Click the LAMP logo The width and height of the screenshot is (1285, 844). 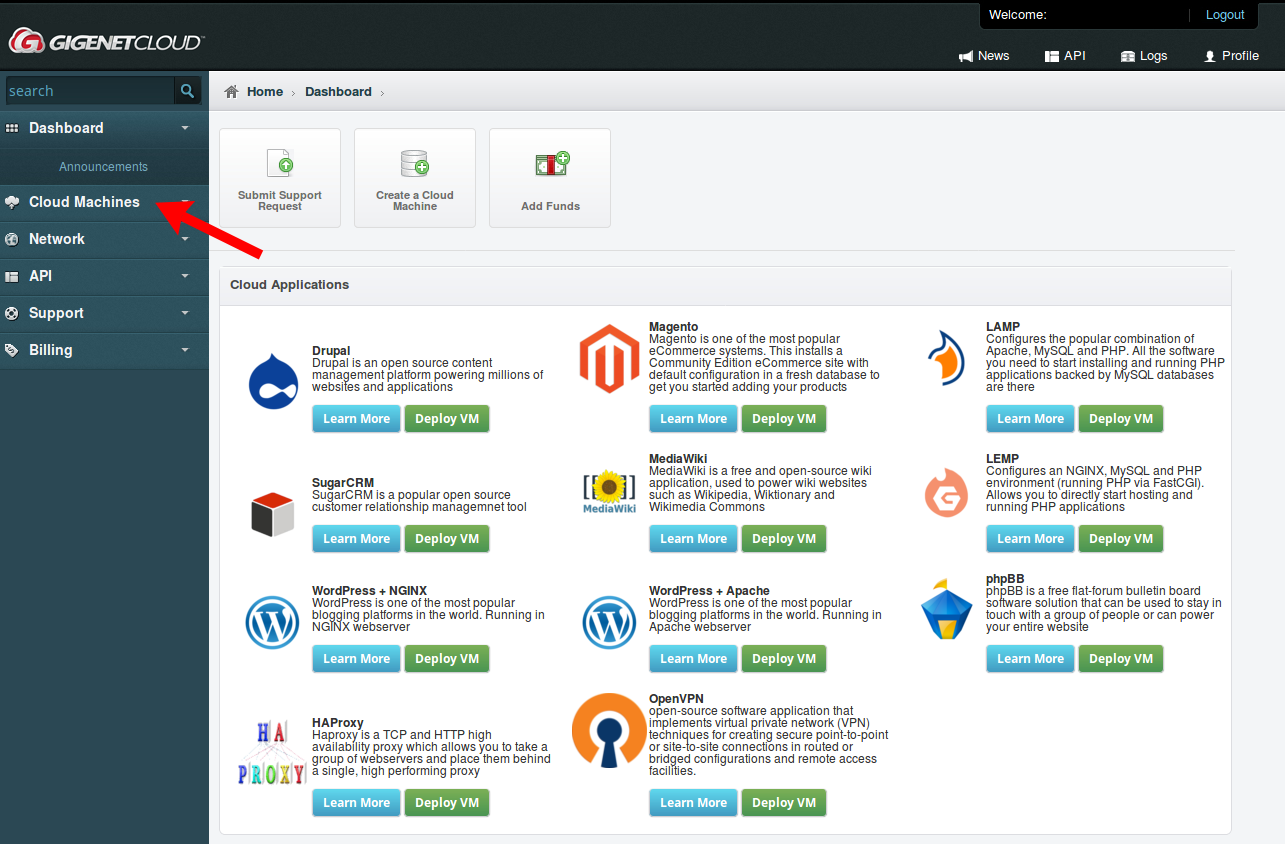[945, 358]
